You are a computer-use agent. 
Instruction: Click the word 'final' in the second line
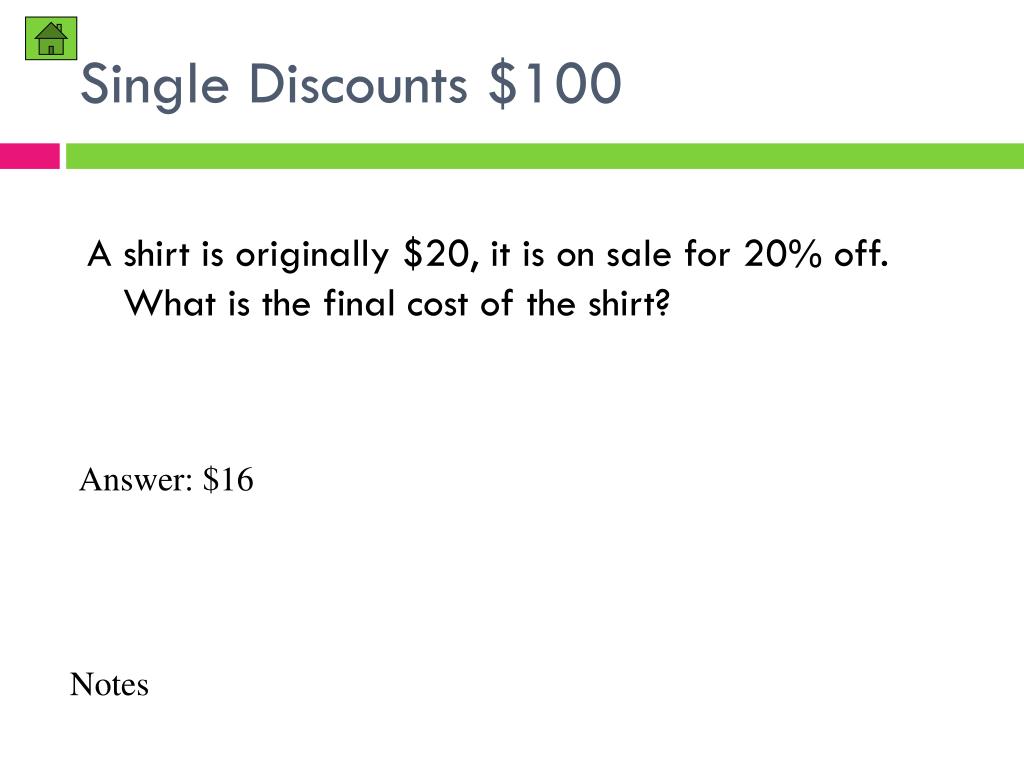pyautogui.click(x=359, y=303)
